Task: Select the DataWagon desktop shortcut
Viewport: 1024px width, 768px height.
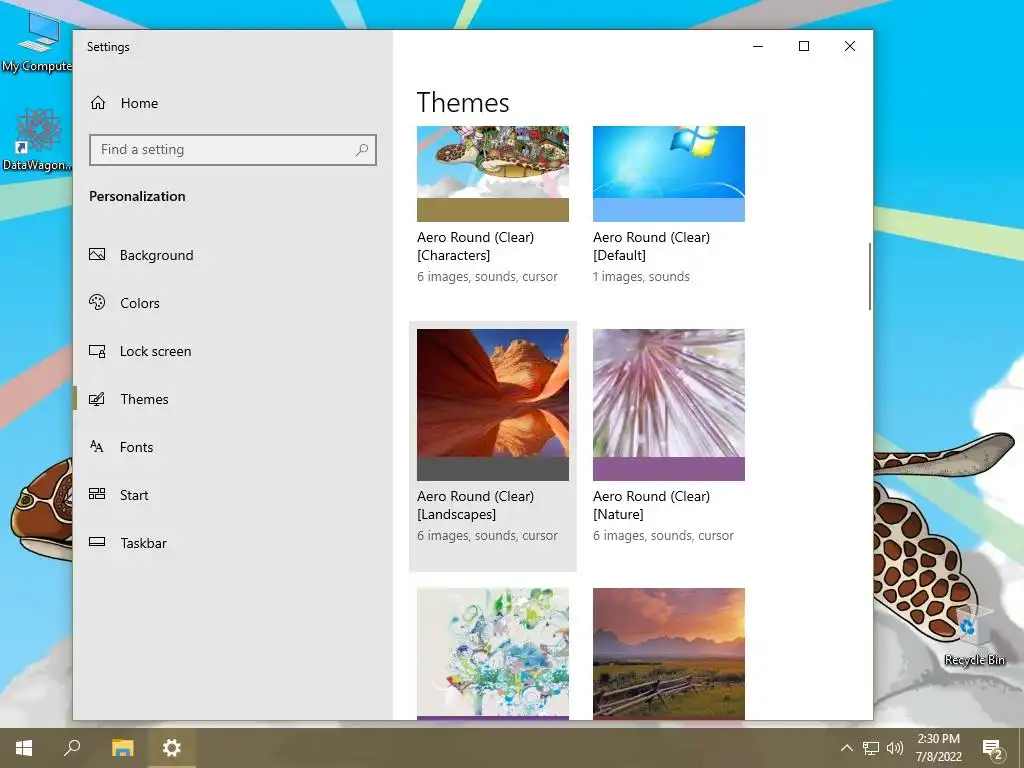Action: [x=37, y=140]
